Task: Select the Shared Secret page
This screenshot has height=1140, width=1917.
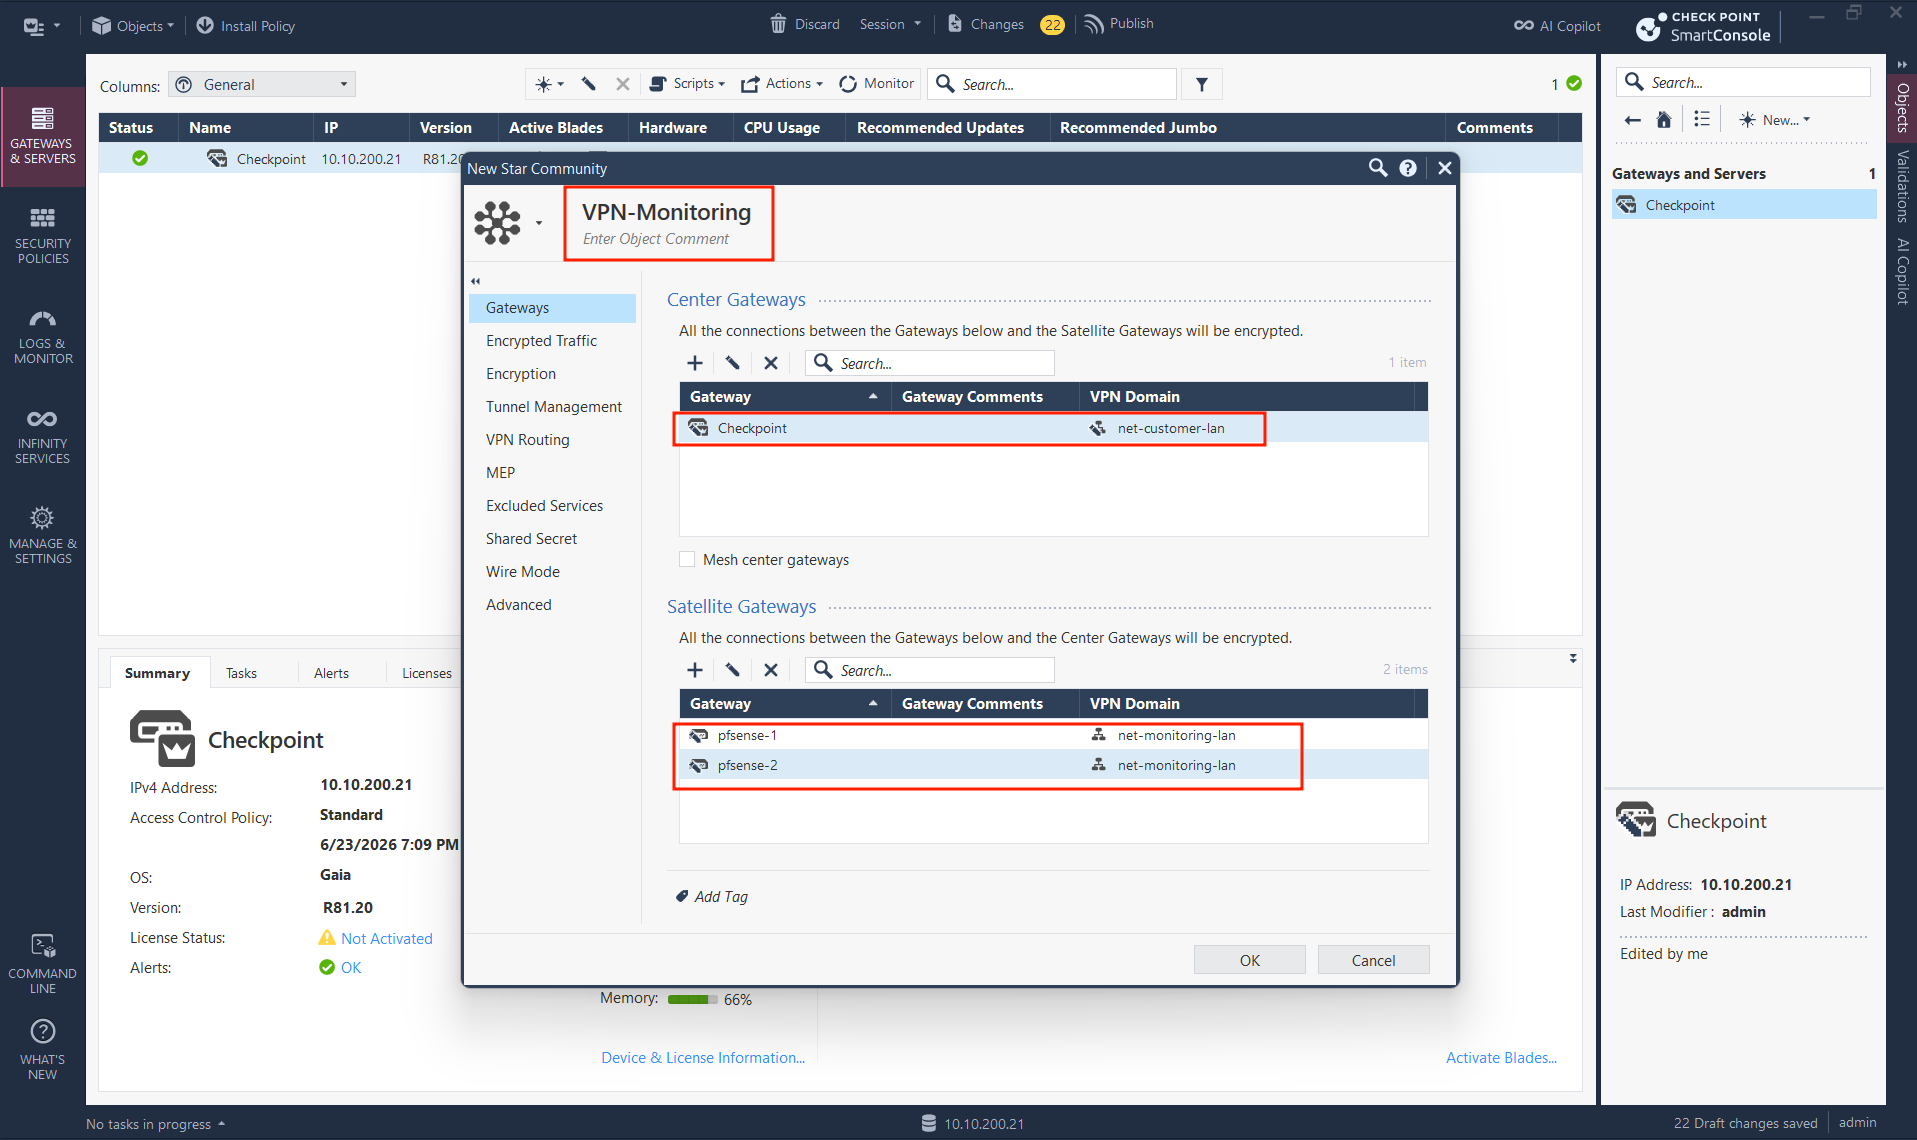Action: pyautogui.click(x=531, y=539)
